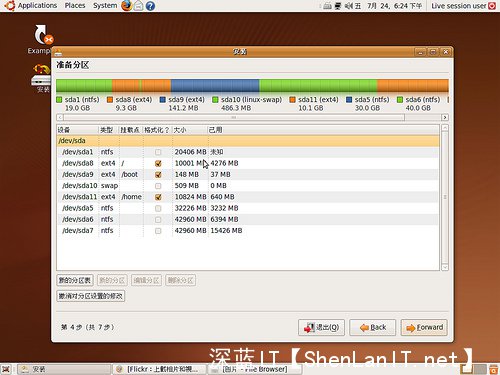500x375 pixels.
Task: Open the Places menu
Action: click(x=75, y=5)
